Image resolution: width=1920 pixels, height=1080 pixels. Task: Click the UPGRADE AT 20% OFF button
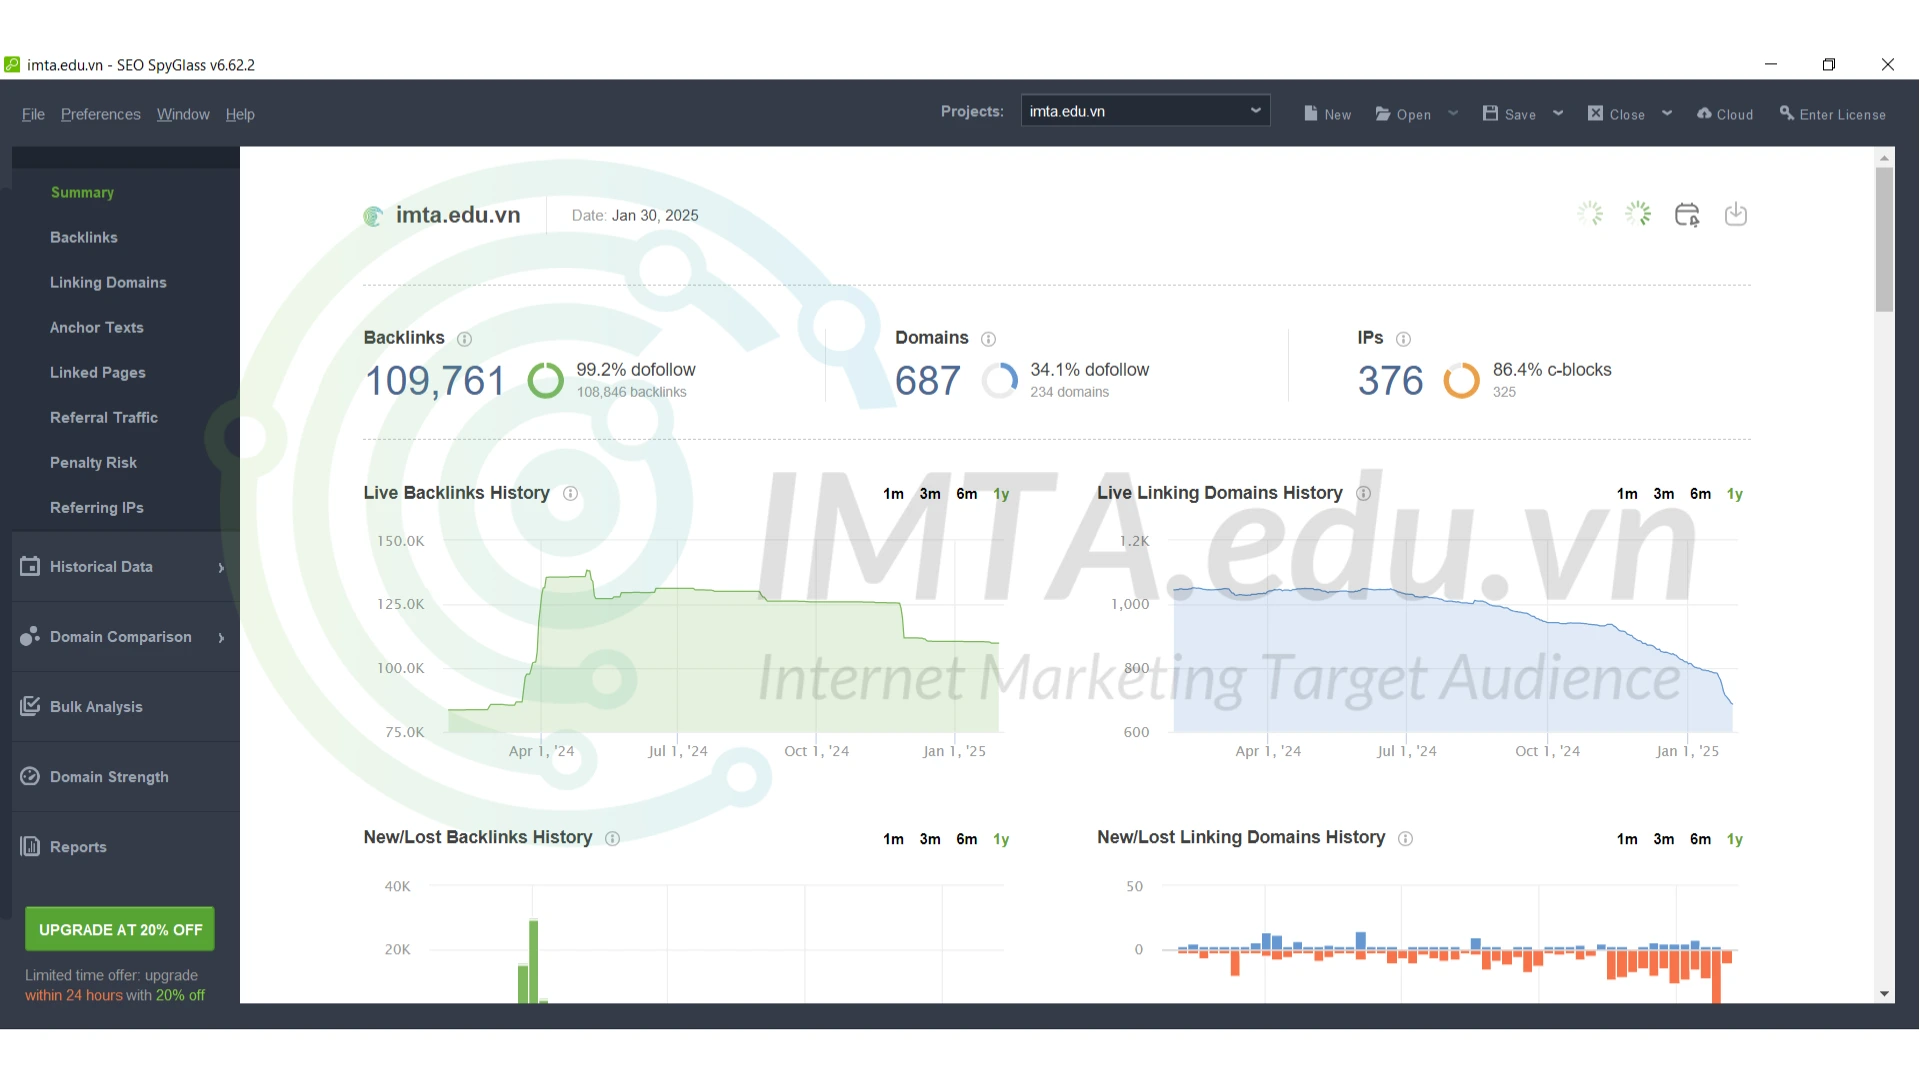(x=120, y=929)
